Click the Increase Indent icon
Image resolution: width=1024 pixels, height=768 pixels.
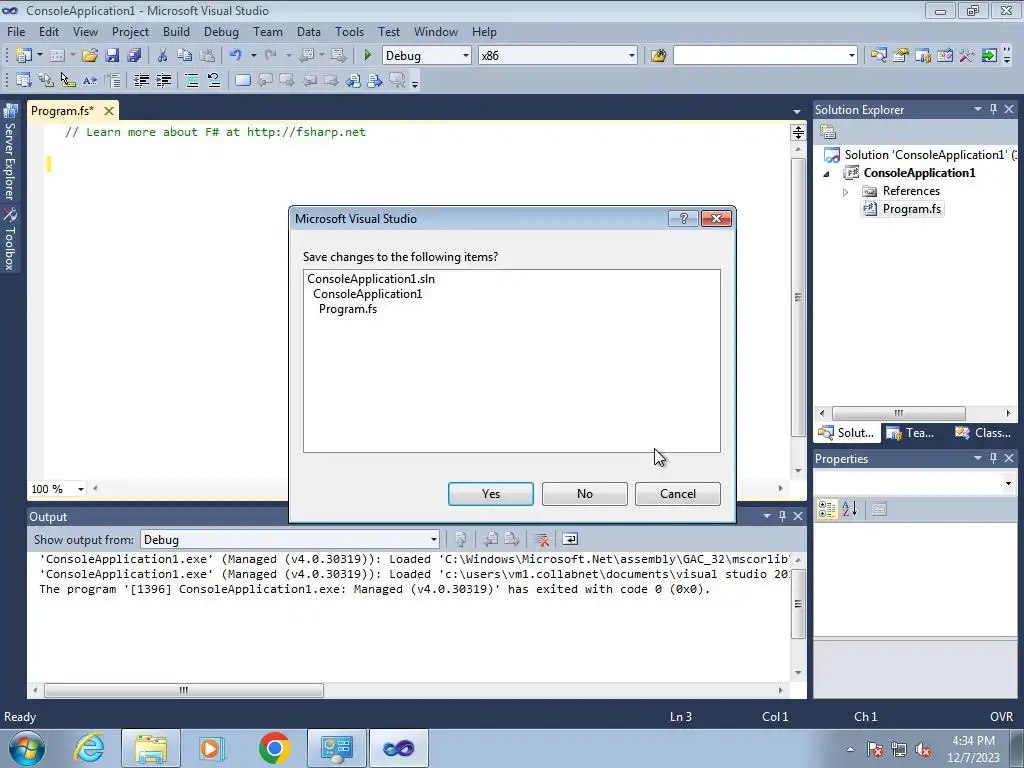pos(163,80)
